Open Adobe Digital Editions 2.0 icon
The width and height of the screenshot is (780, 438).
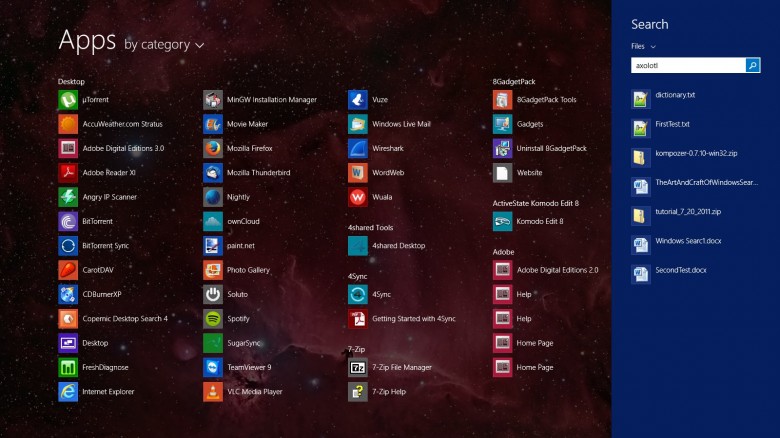502,270
